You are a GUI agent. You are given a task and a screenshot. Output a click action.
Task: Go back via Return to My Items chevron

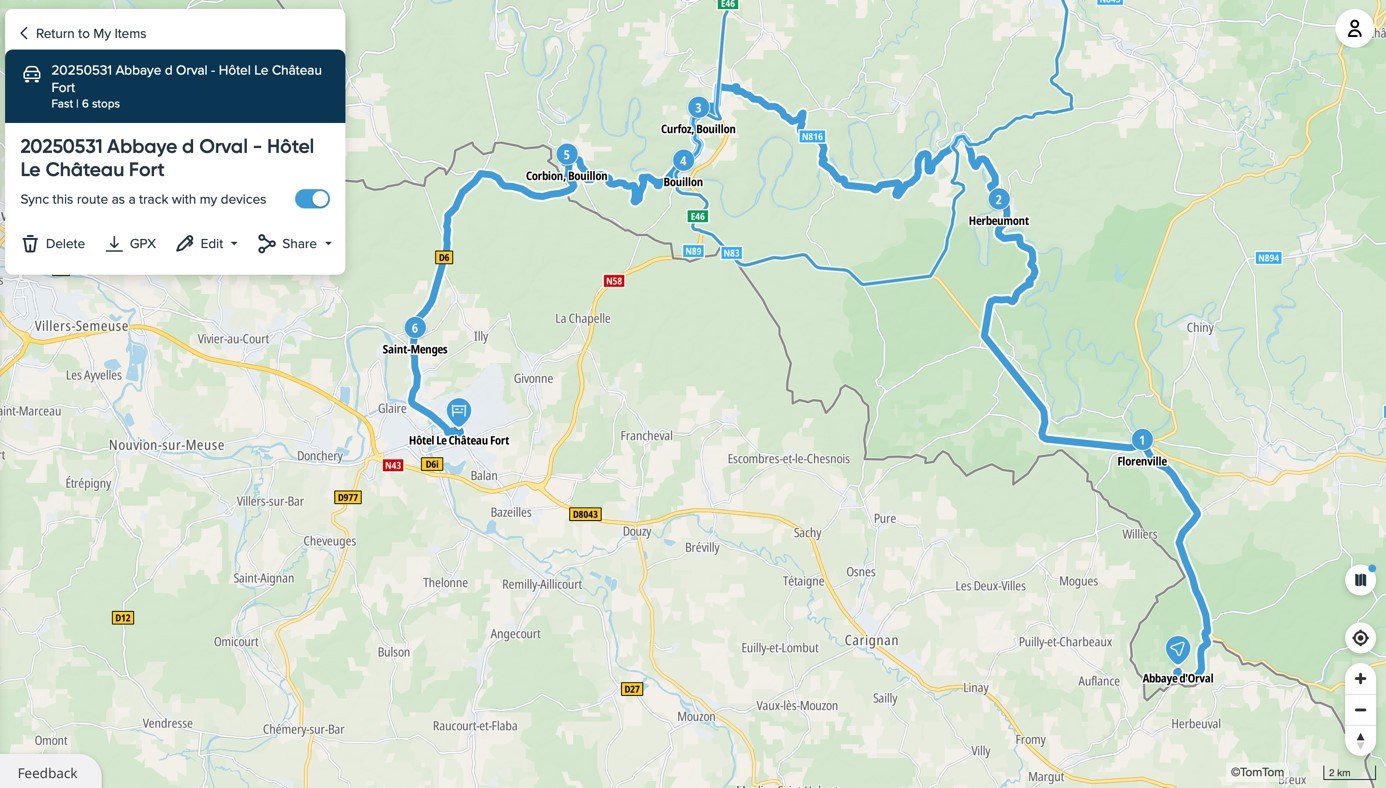click(24, 33)
